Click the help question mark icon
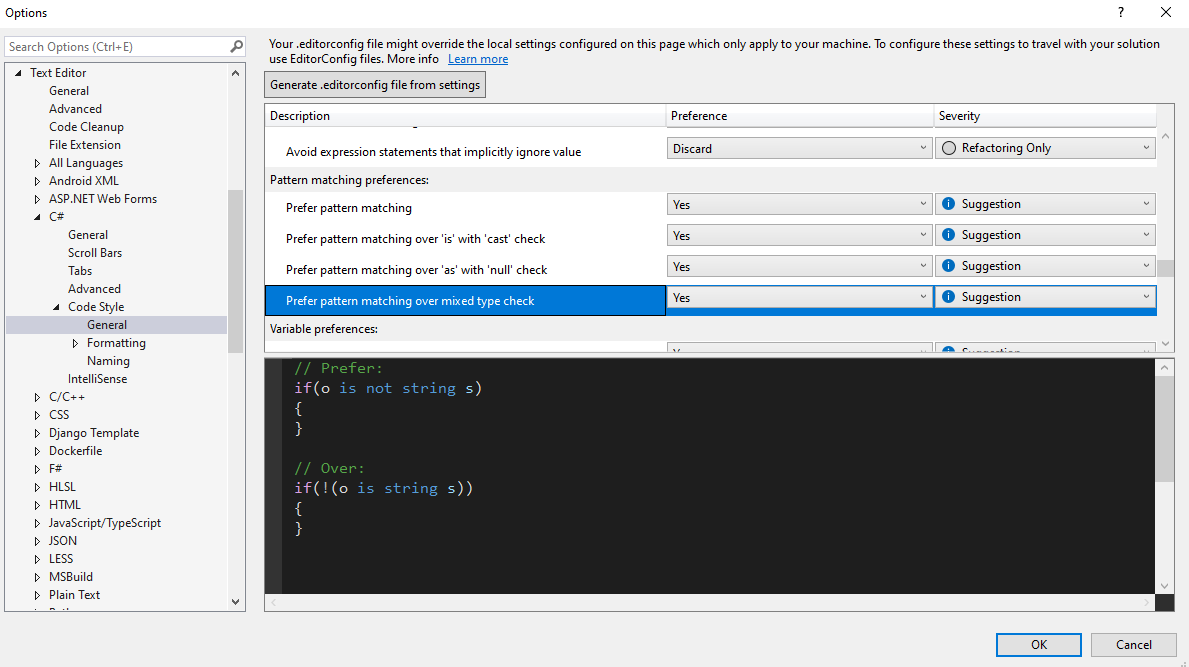The height and width of the screenshot is (667, 1189). pyautogui.click(x=1120, y=12)
